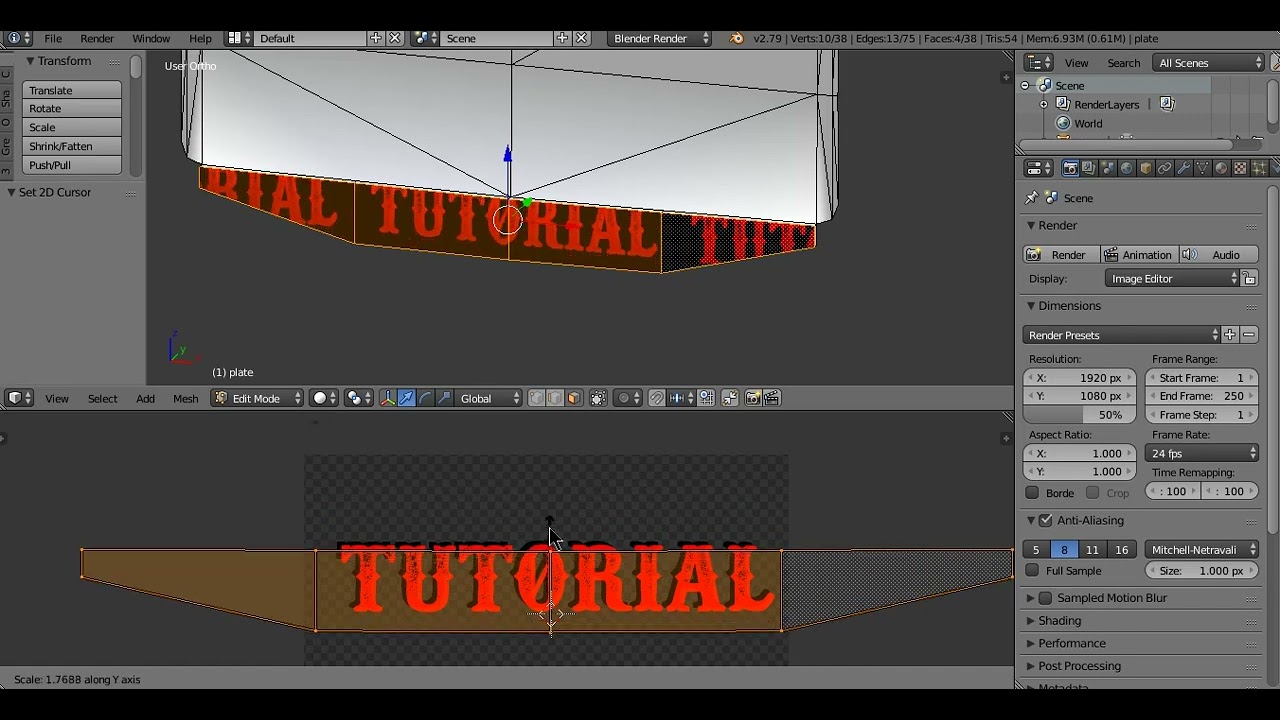Open the Select menu in 3D view header
Viewport: 1280px width, 720px height.
point(102,398)
